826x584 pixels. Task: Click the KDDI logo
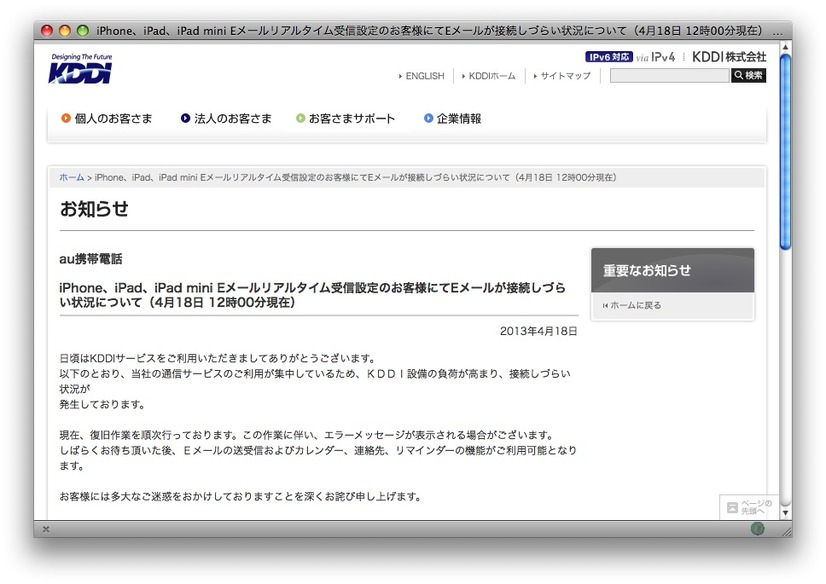point(81,69)
